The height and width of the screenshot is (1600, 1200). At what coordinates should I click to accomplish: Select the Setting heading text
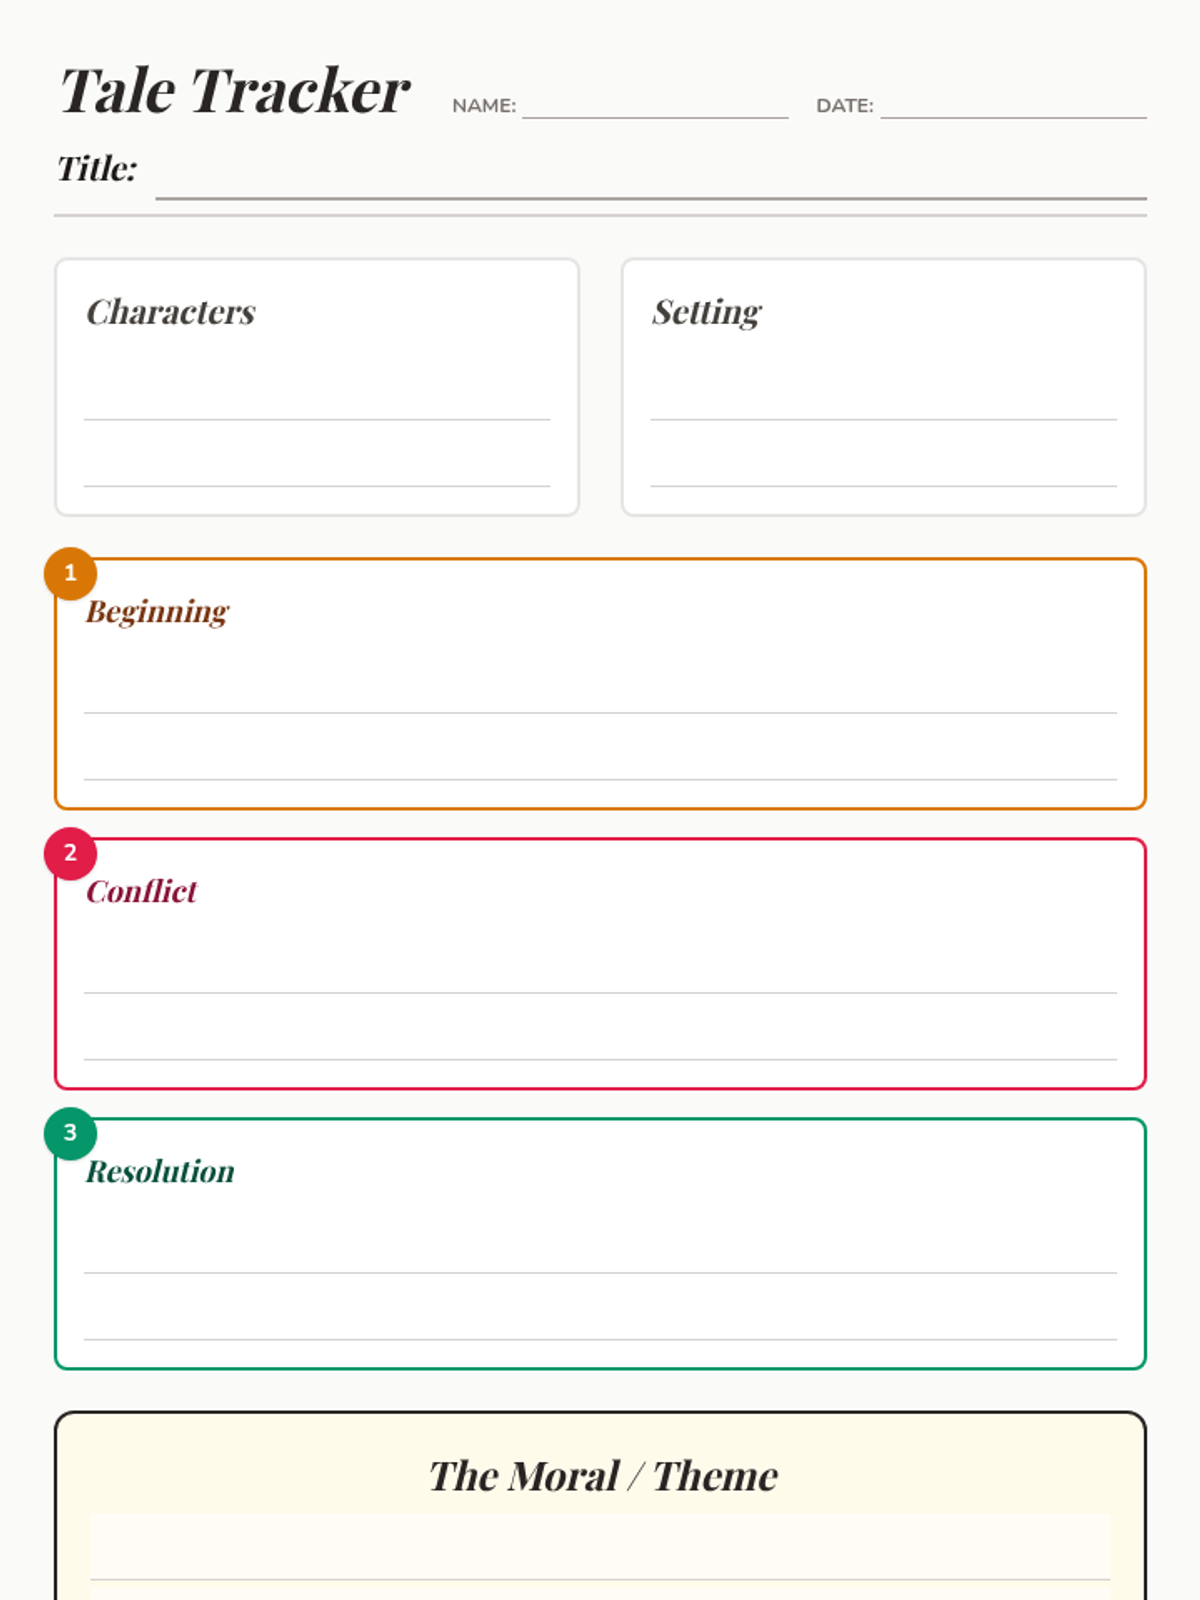(x=707, y=312)
